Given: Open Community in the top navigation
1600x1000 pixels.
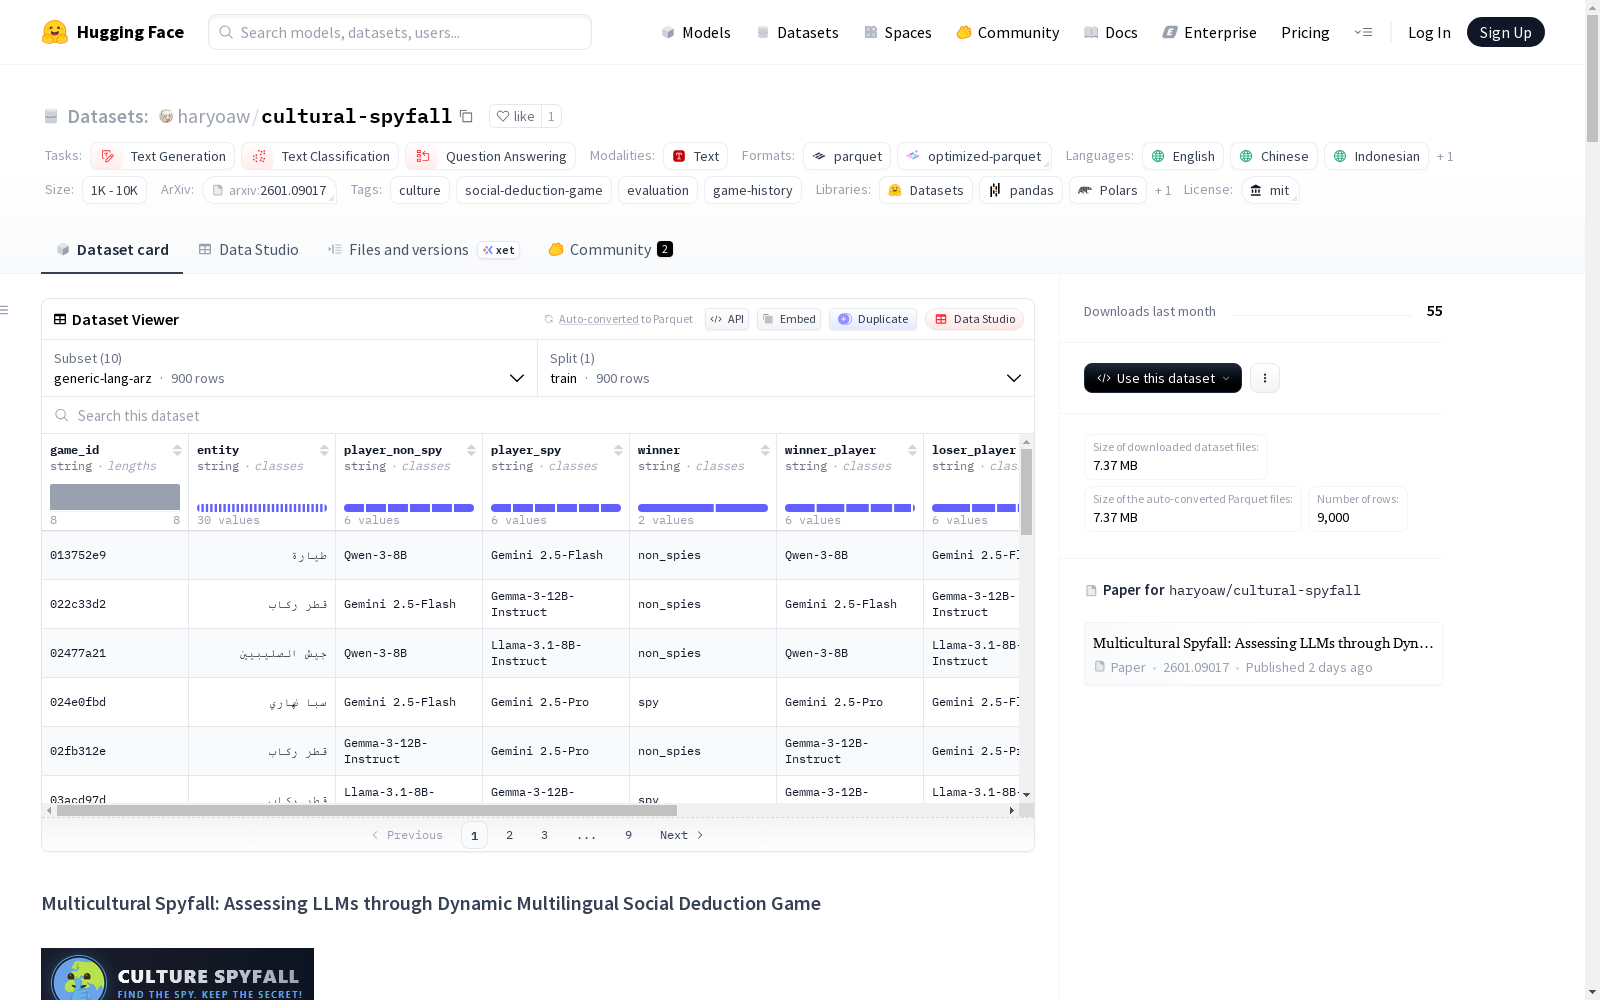Looking at the screenshot, I should click(1008, 32).
